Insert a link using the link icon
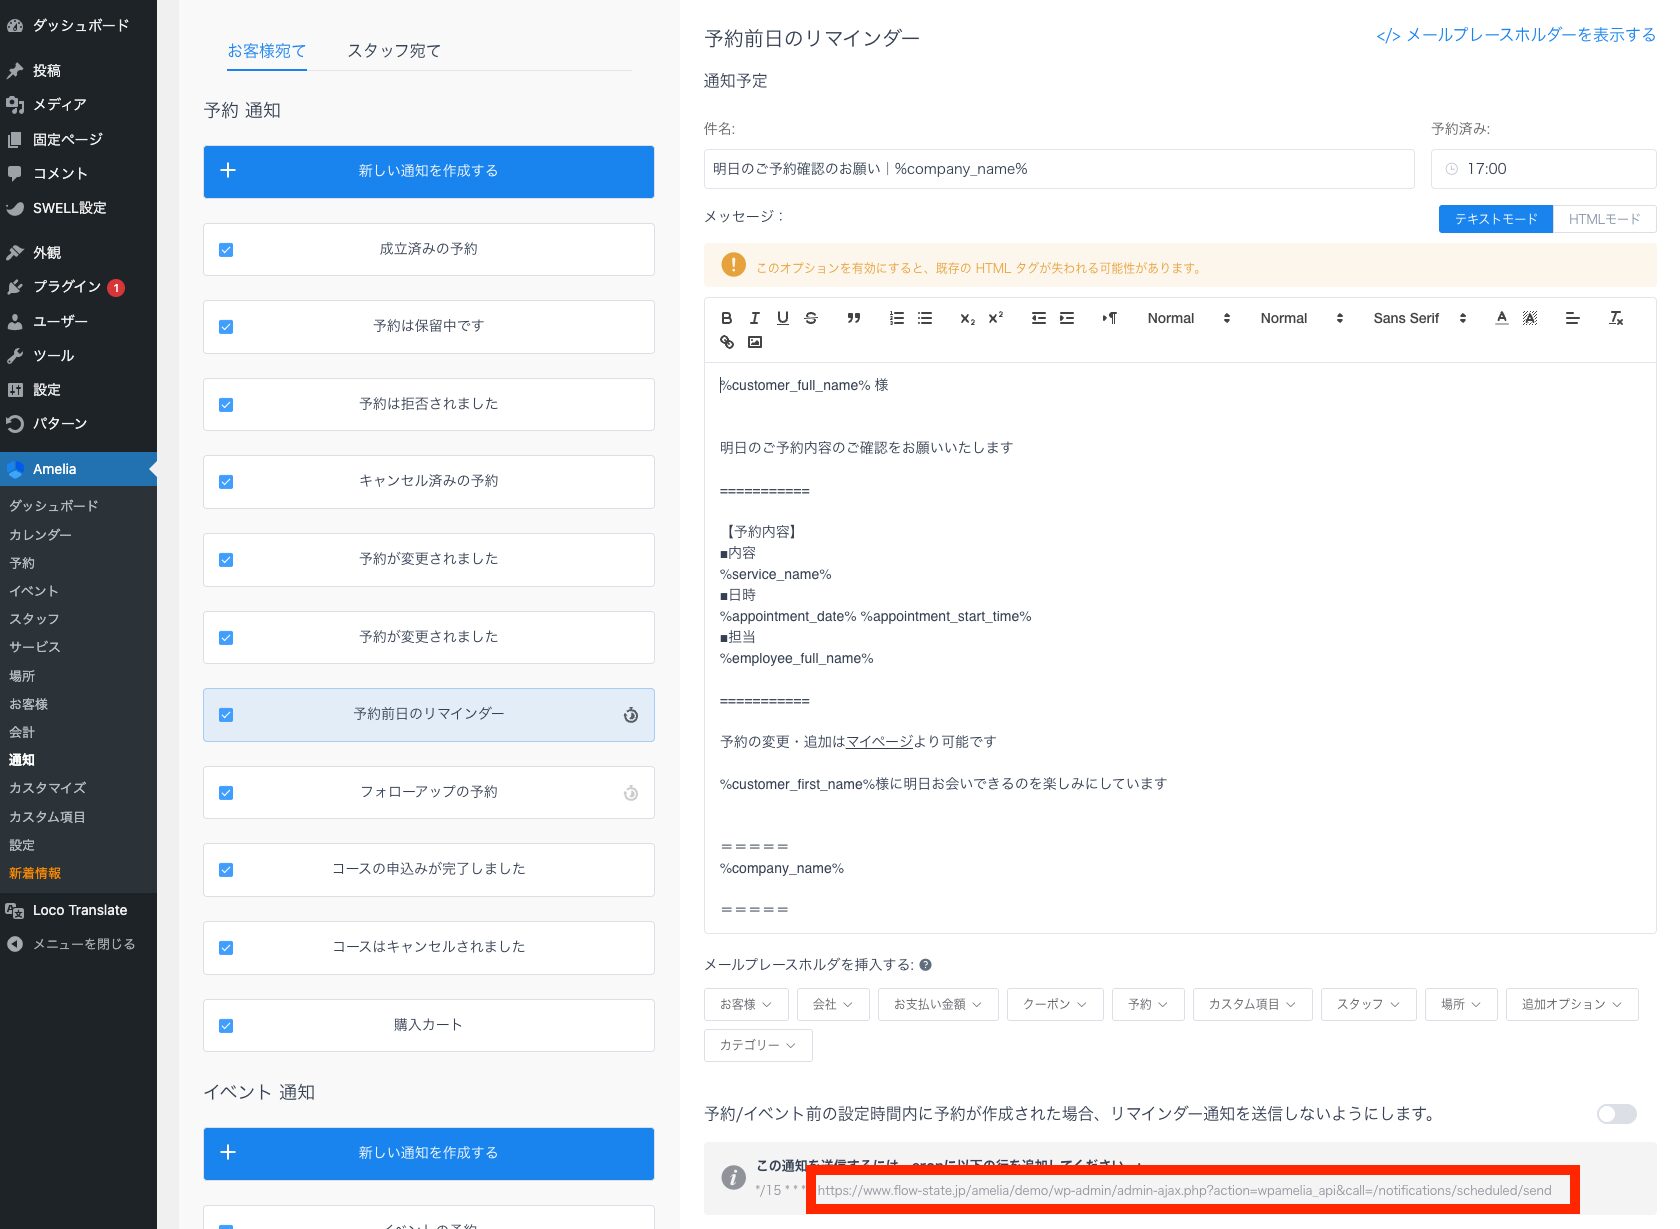The image size is (1680, 1229). (727, 342)
